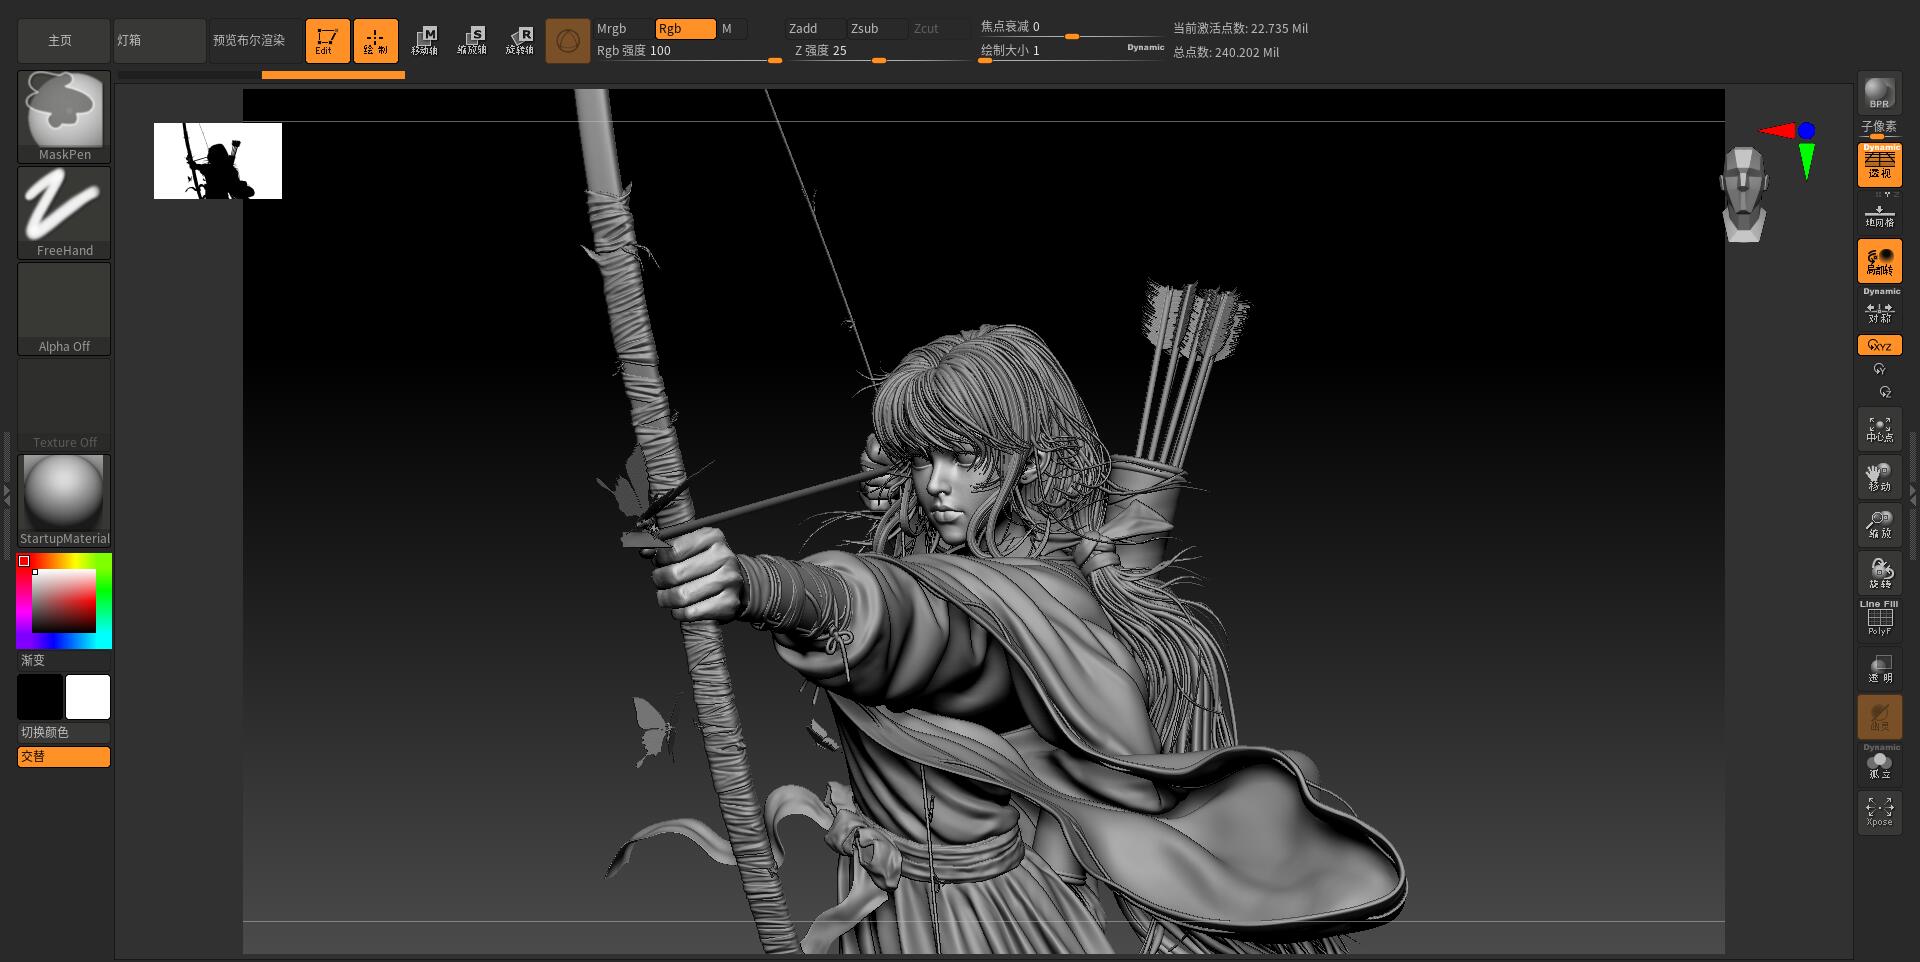Activate the Move (移动轴) gizmo tool

tap(424, 40)
